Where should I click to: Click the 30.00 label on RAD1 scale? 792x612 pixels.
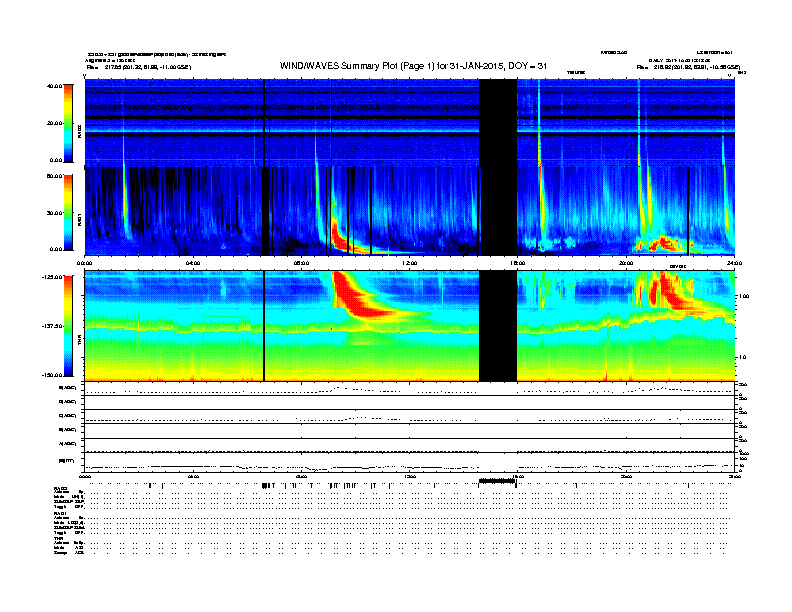54,213
